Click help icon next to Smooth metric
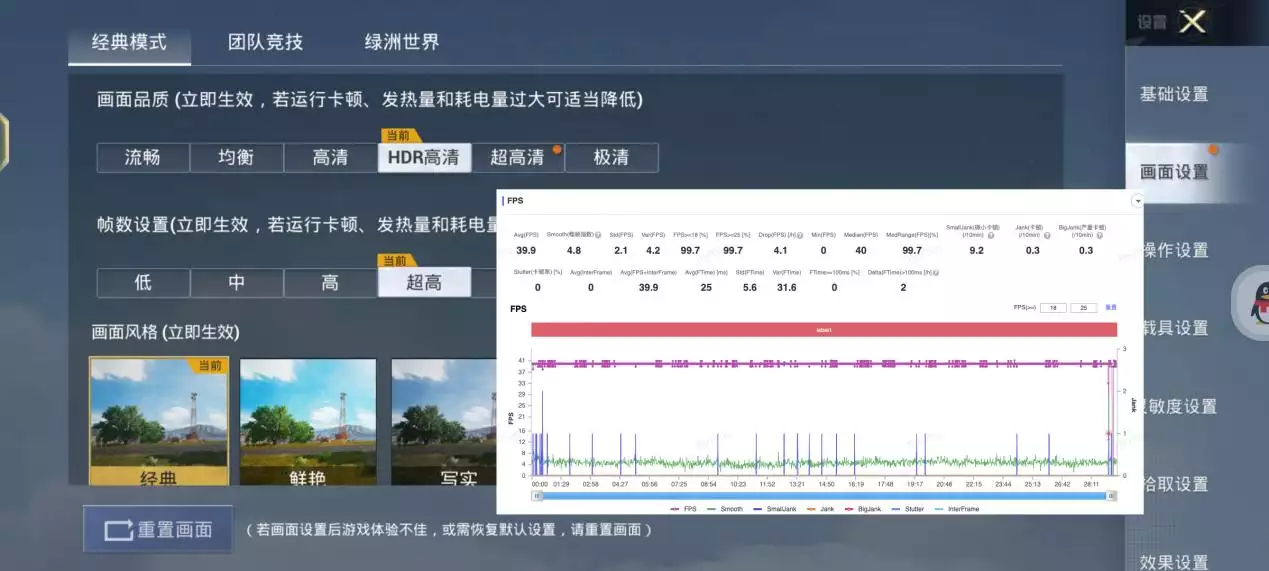 [597, 235]
